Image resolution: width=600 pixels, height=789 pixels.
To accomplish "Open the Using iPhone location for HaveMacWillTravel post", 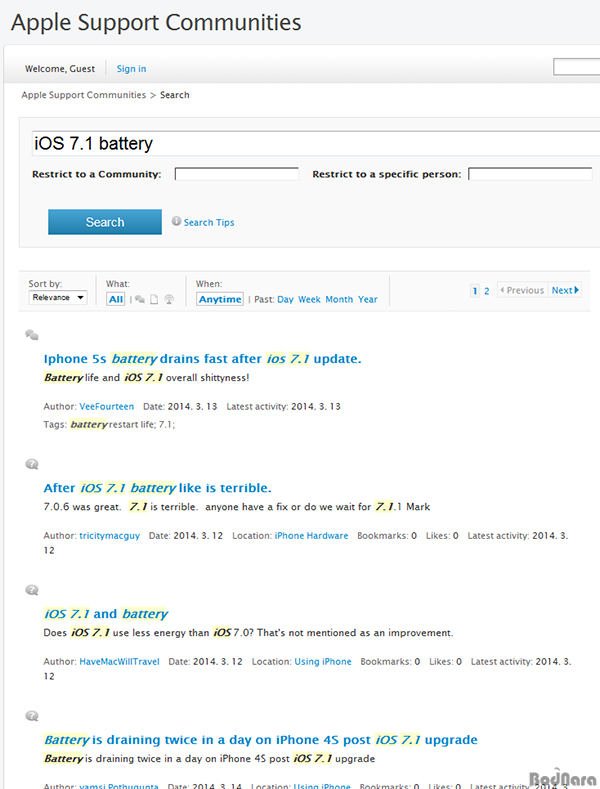I will (x=323, y=661).
